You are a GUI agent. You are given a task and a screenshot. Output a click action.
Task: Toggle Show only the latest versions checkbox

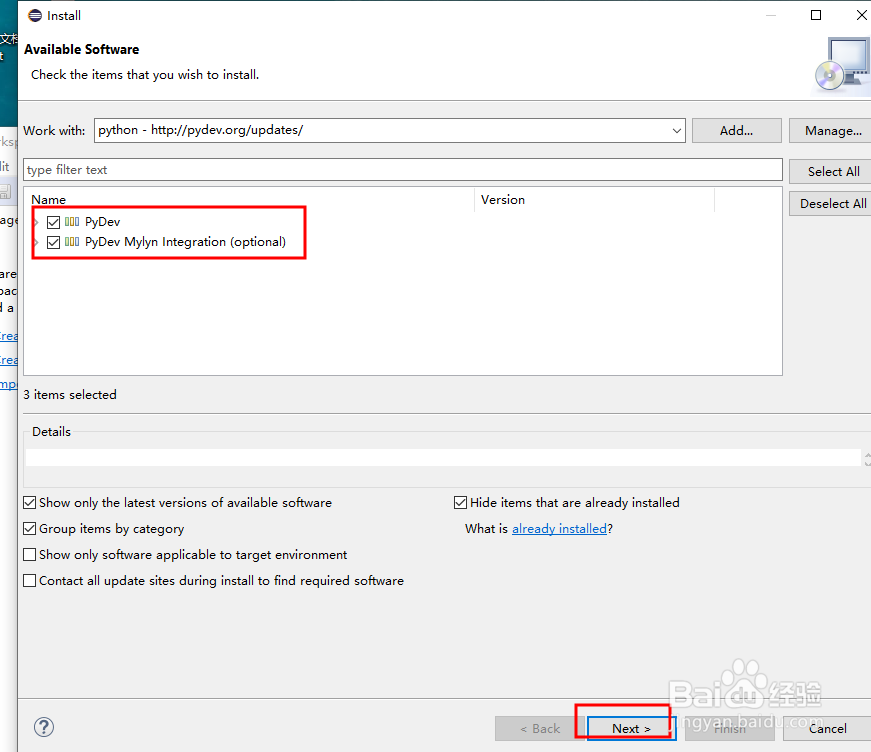pyautogui.click(x=29, y=503)
